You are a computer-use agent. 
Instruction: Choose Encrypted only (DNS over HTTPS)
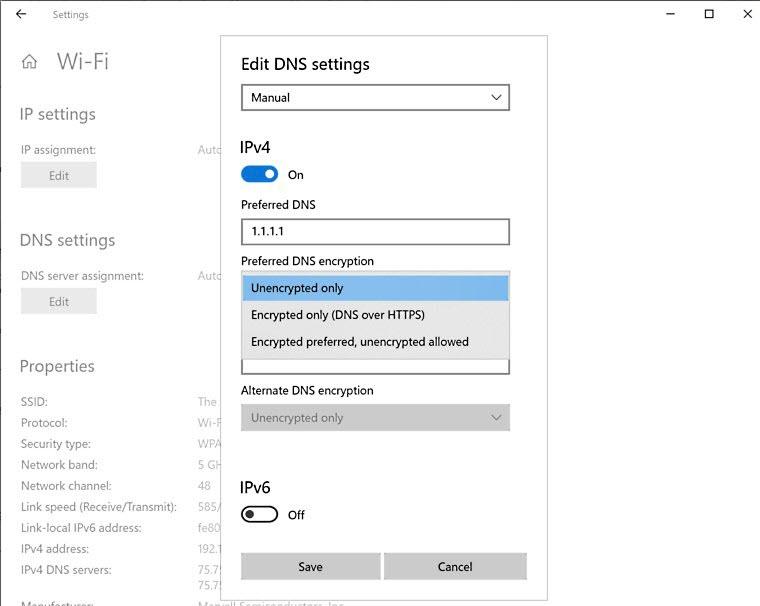(375, 315)
